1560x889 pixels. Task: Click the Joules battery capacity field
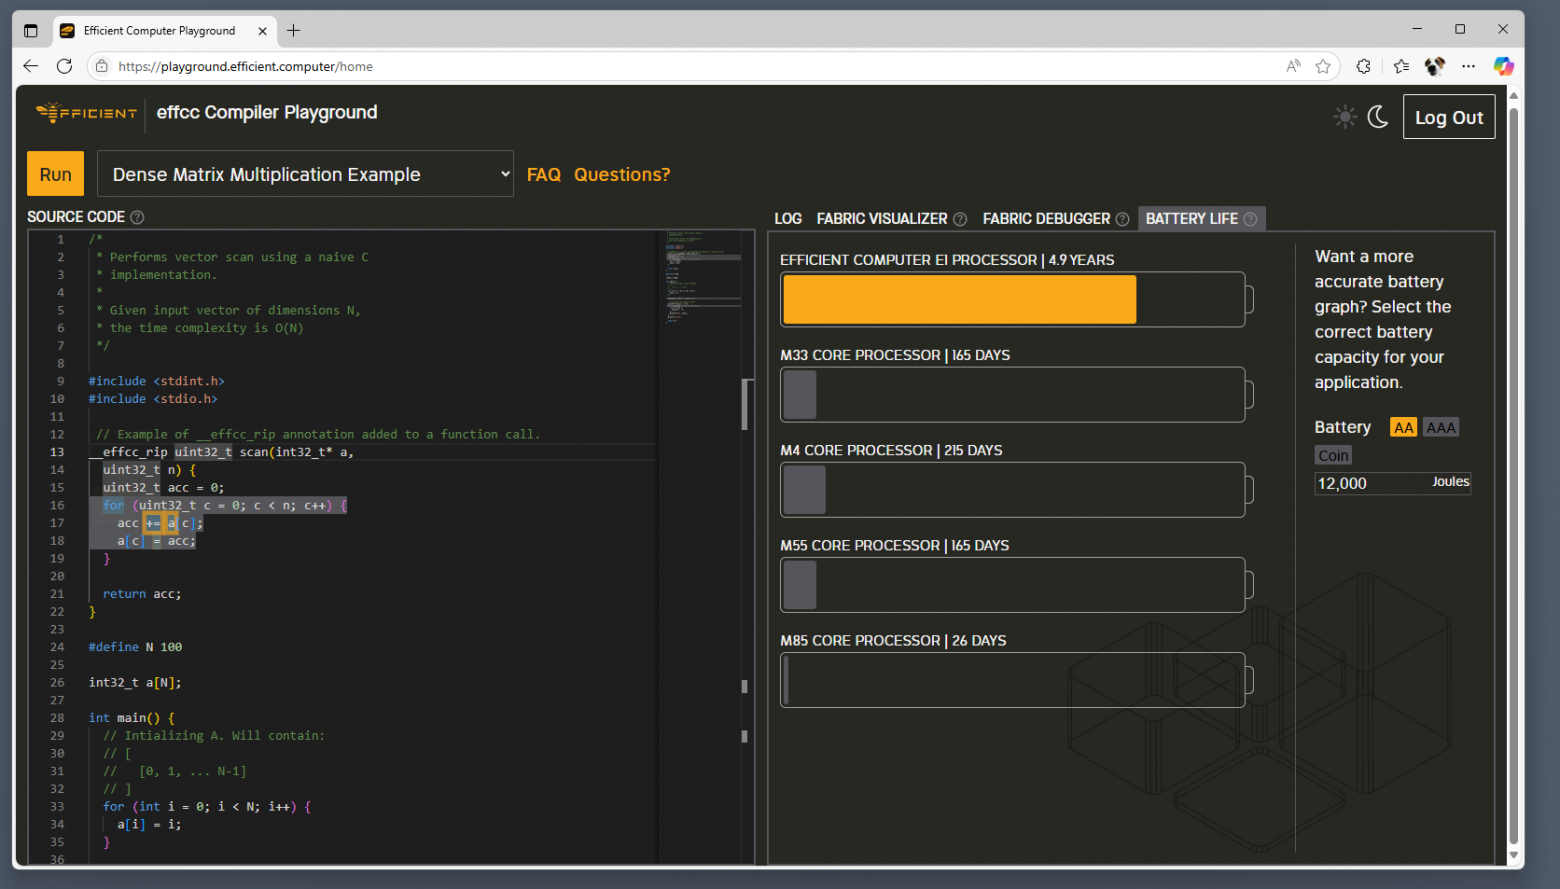point(1372,484)
